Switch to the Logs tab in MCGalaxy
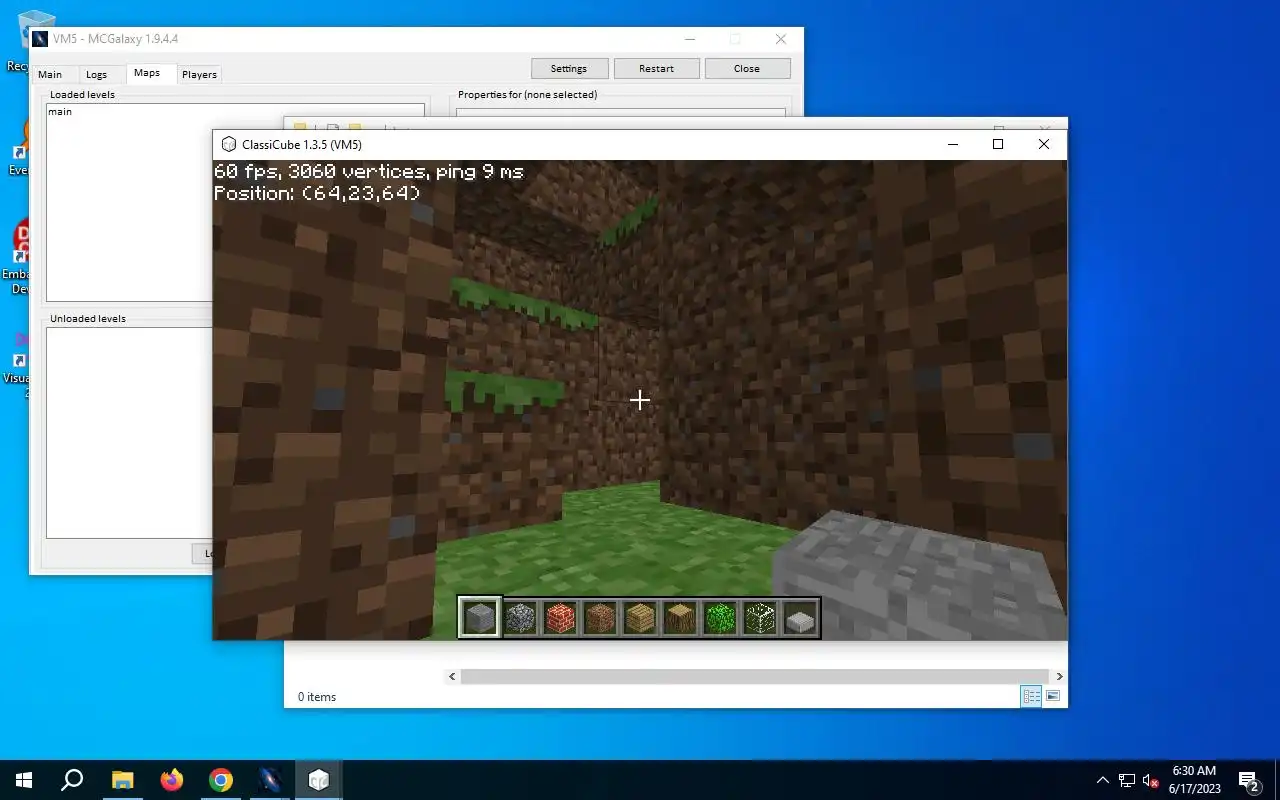Image resolution: width=1280 pixels, height=800 pixels. 96,74
